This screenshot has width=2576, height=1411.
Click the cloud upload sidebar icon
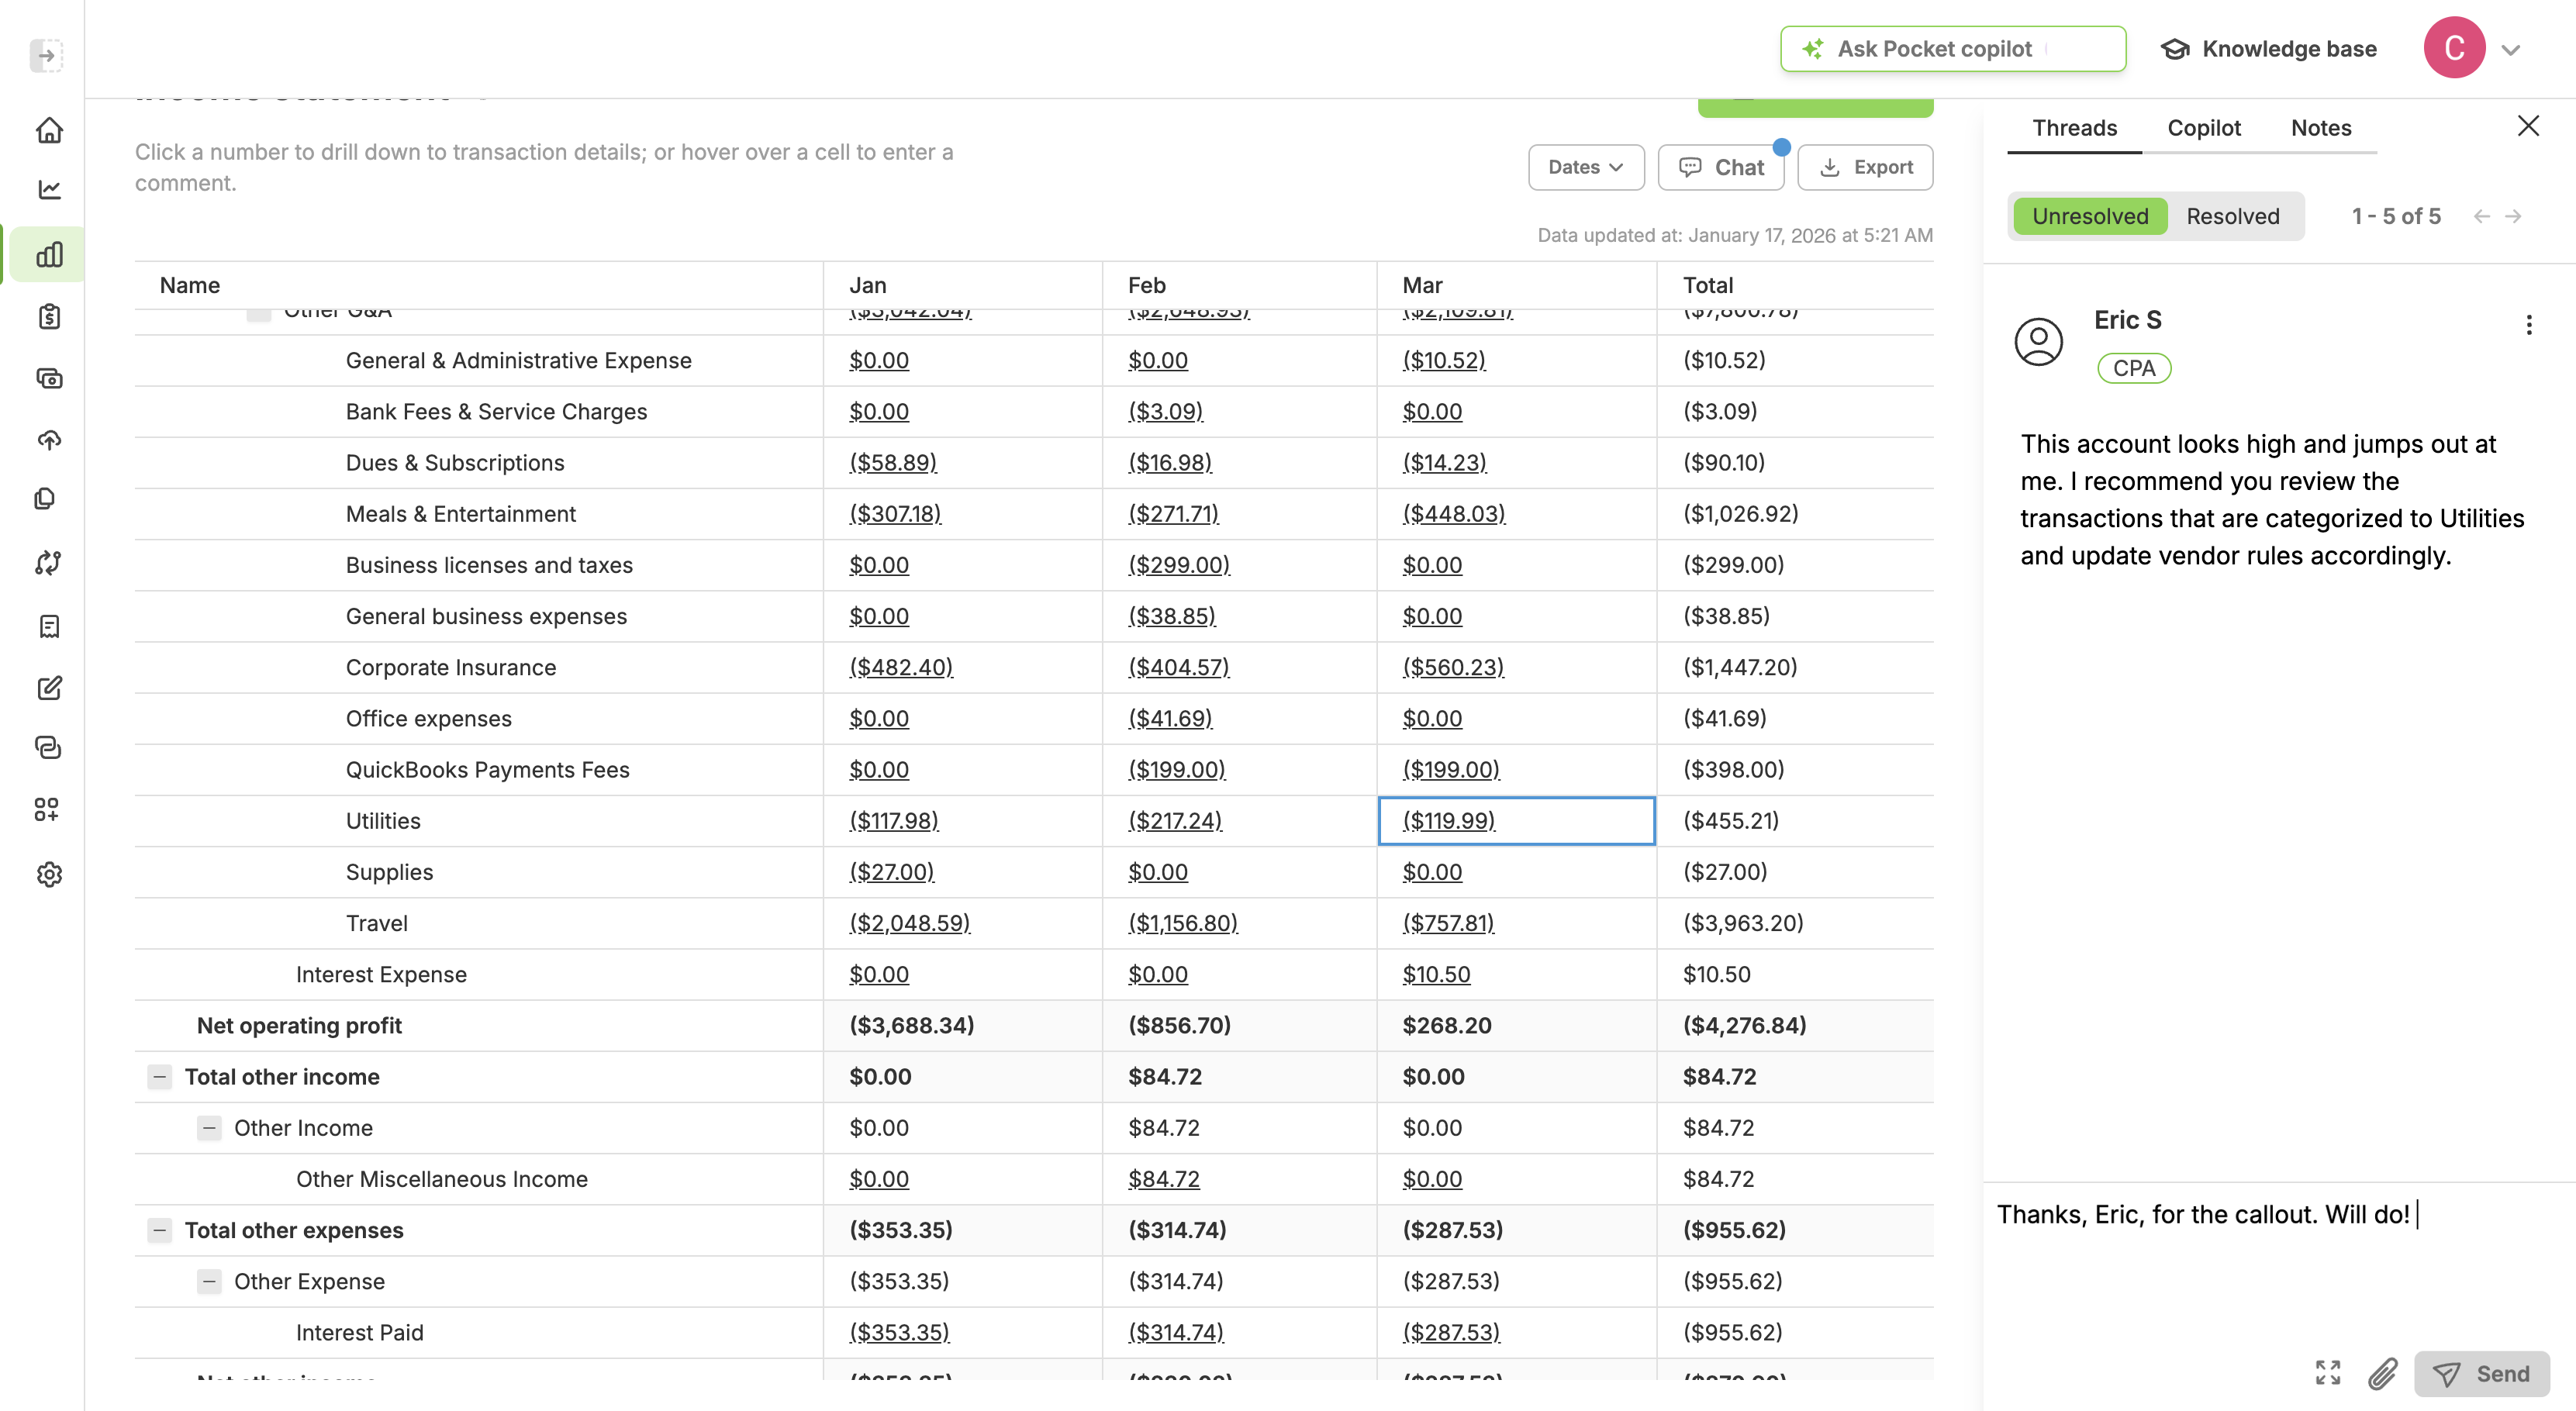49,440
